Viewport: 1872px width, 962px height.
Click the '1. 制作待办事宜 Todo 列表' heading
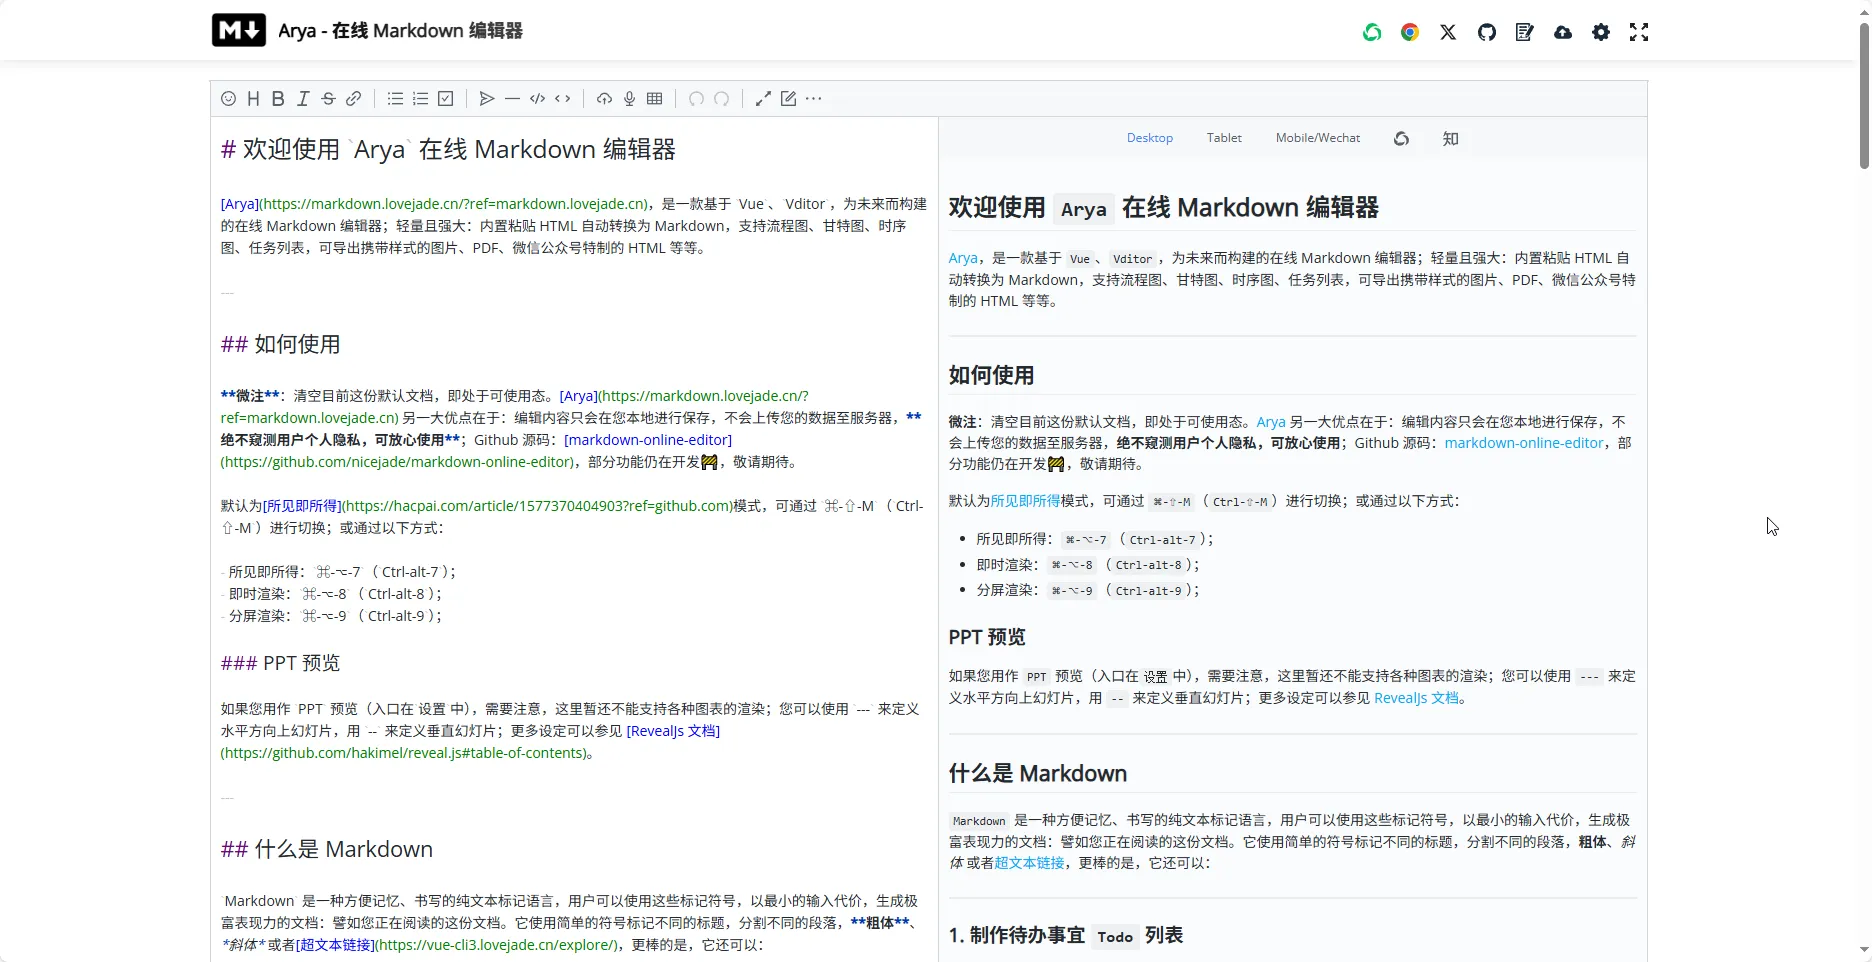1066,936
